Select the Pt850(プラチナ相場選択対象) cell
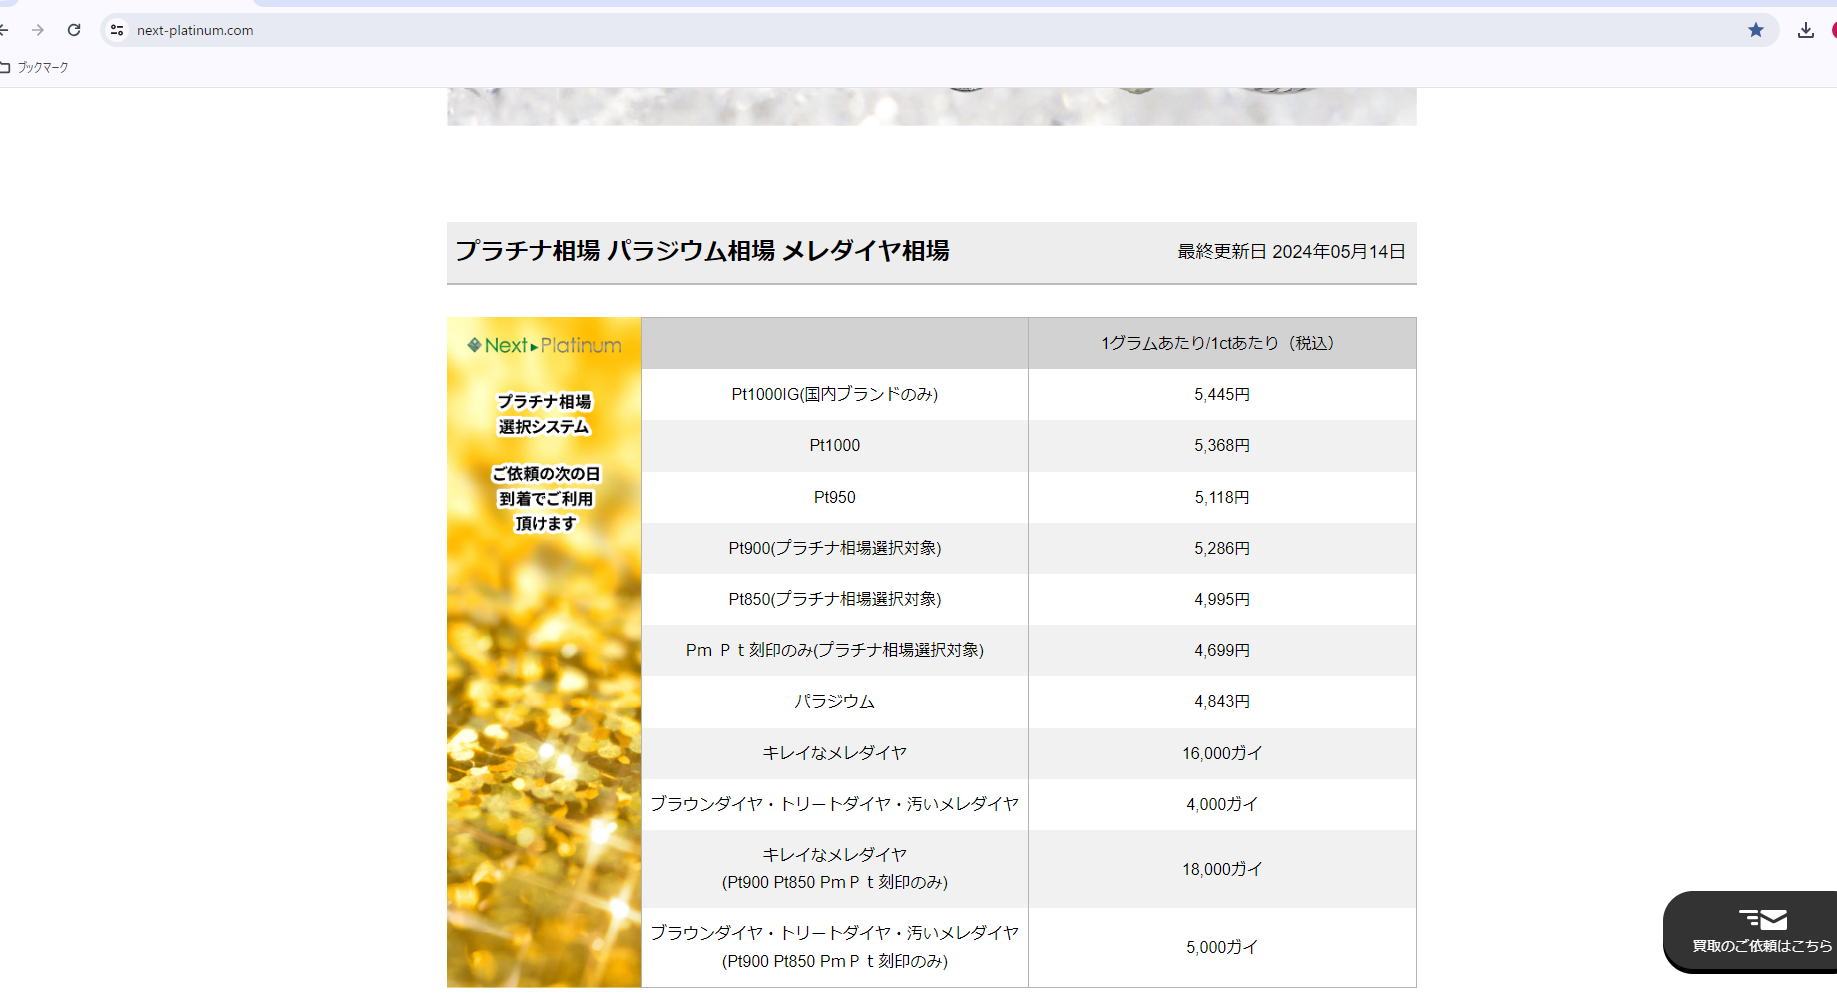1837x995 pixels. point(835,599)
